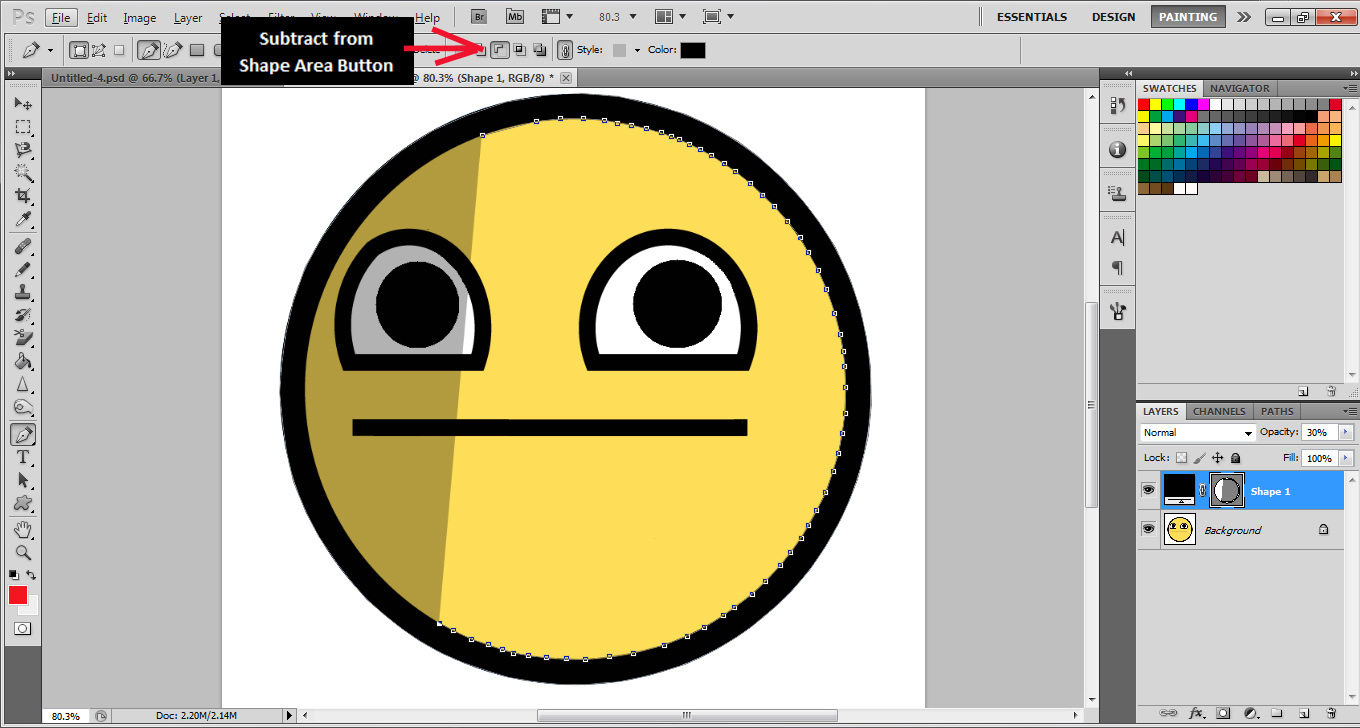Select the Custom Shape tool
Image resolution: width=1360 pixels, height=728 pixels.
[x=22, y=503]
